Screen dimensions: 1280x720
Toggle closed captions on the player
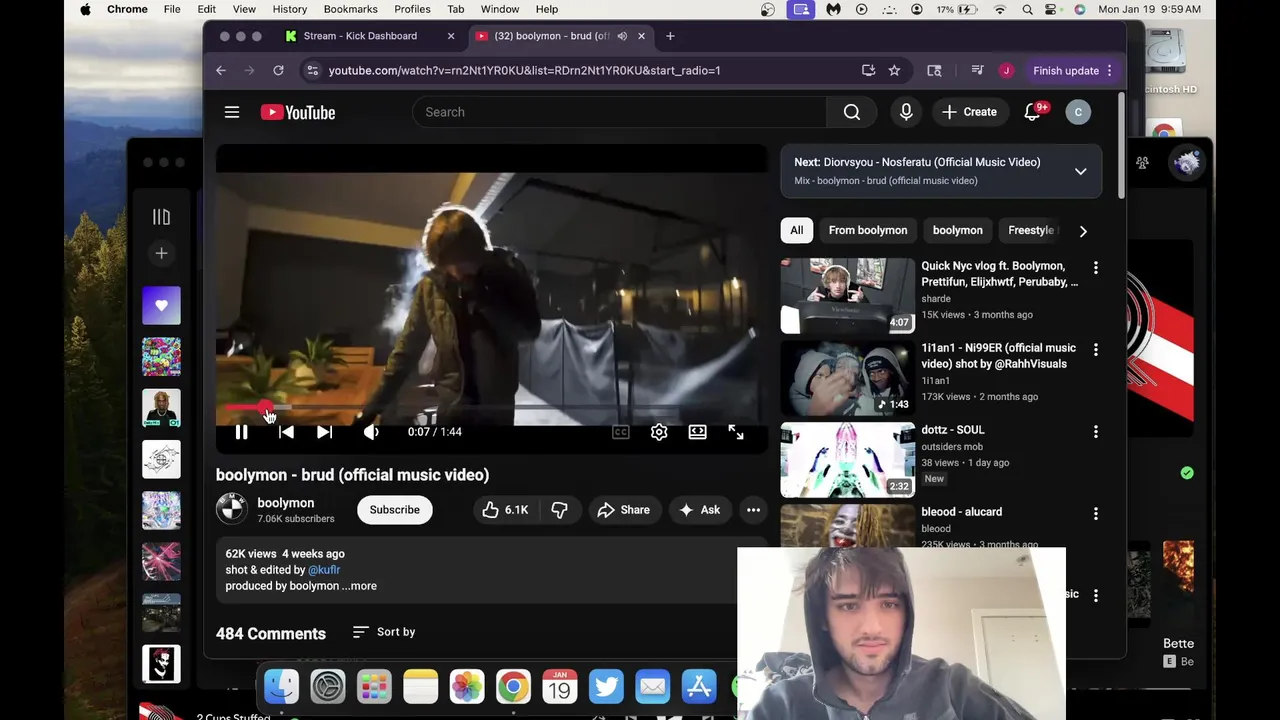pos(621,432)
